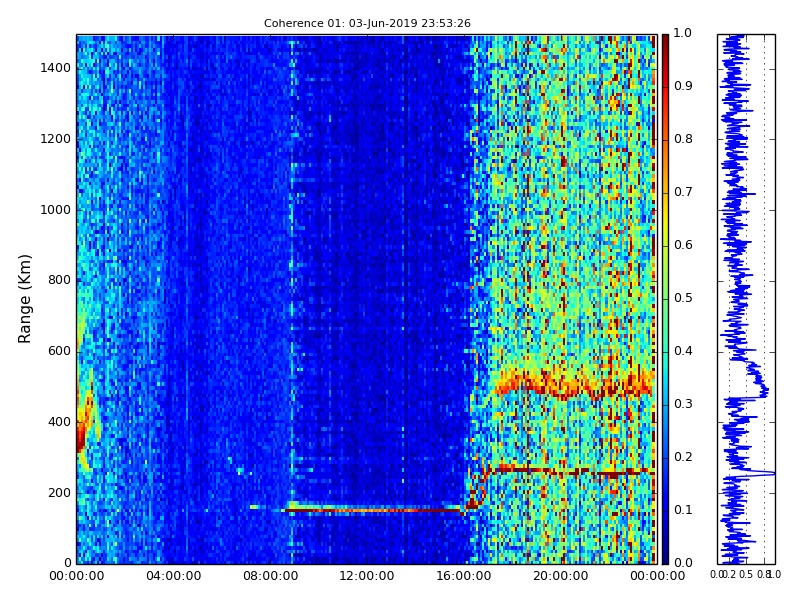Click the colorbar label 0.2
The image size is (800, 600).
click(x=683, y=457)
